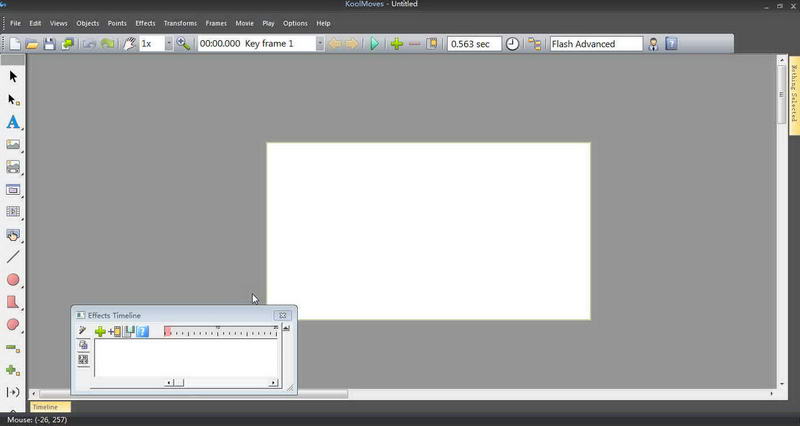This screenshot has width=800, height=426.
Task: Click the copy settings icon in Effects Timeline
Action: (83, 345)
